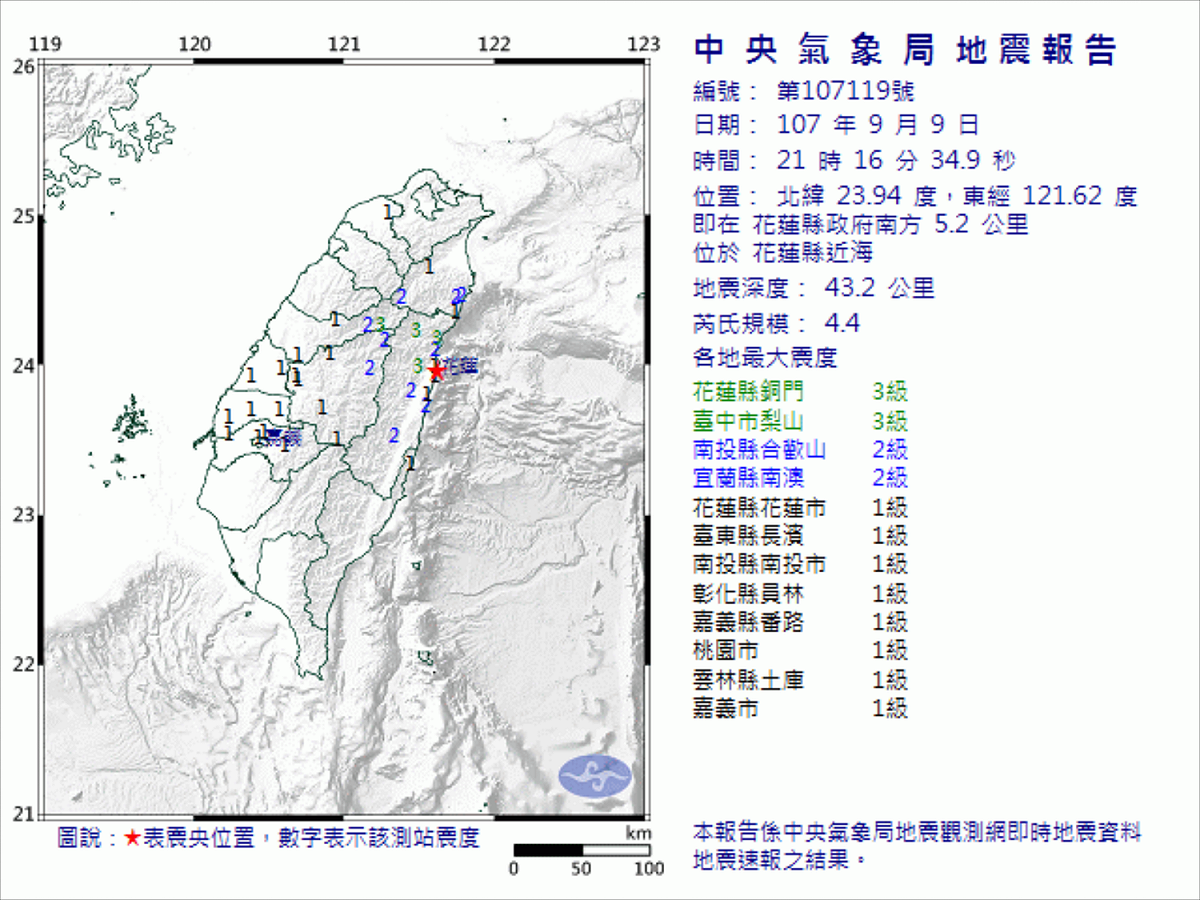Select the row 花蓮縣花蓮市 1級
This screenshot has width=1200, height=900.
tap(800, 506)
